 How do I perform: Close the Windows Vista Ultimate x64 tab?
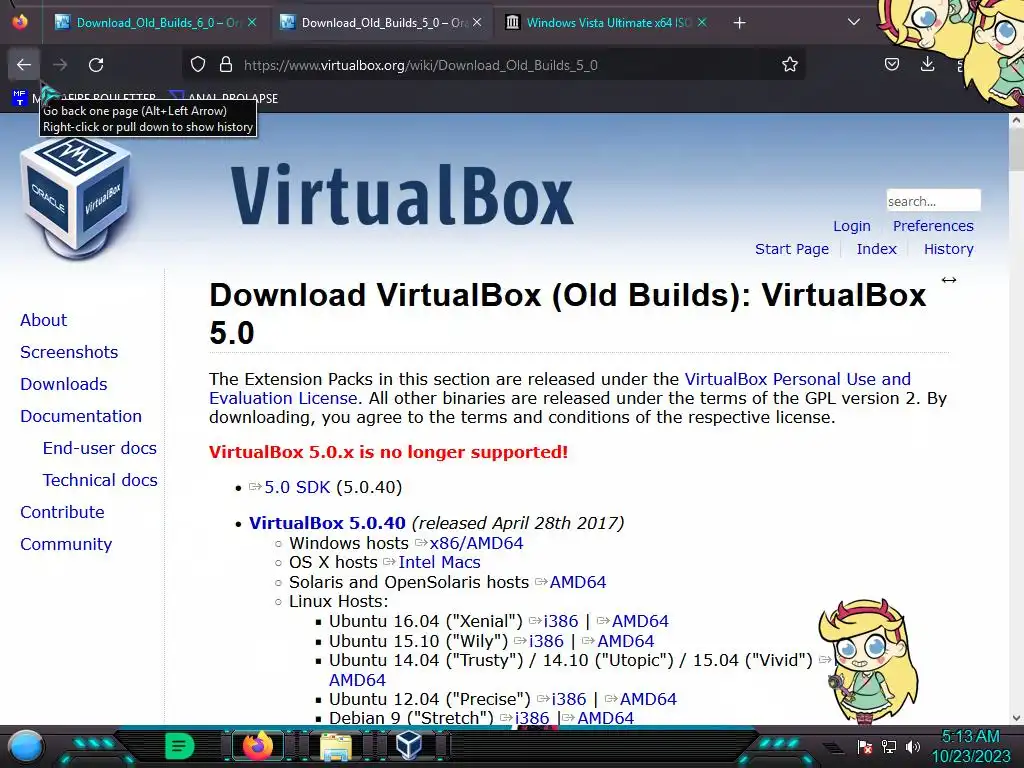(702, 22)
